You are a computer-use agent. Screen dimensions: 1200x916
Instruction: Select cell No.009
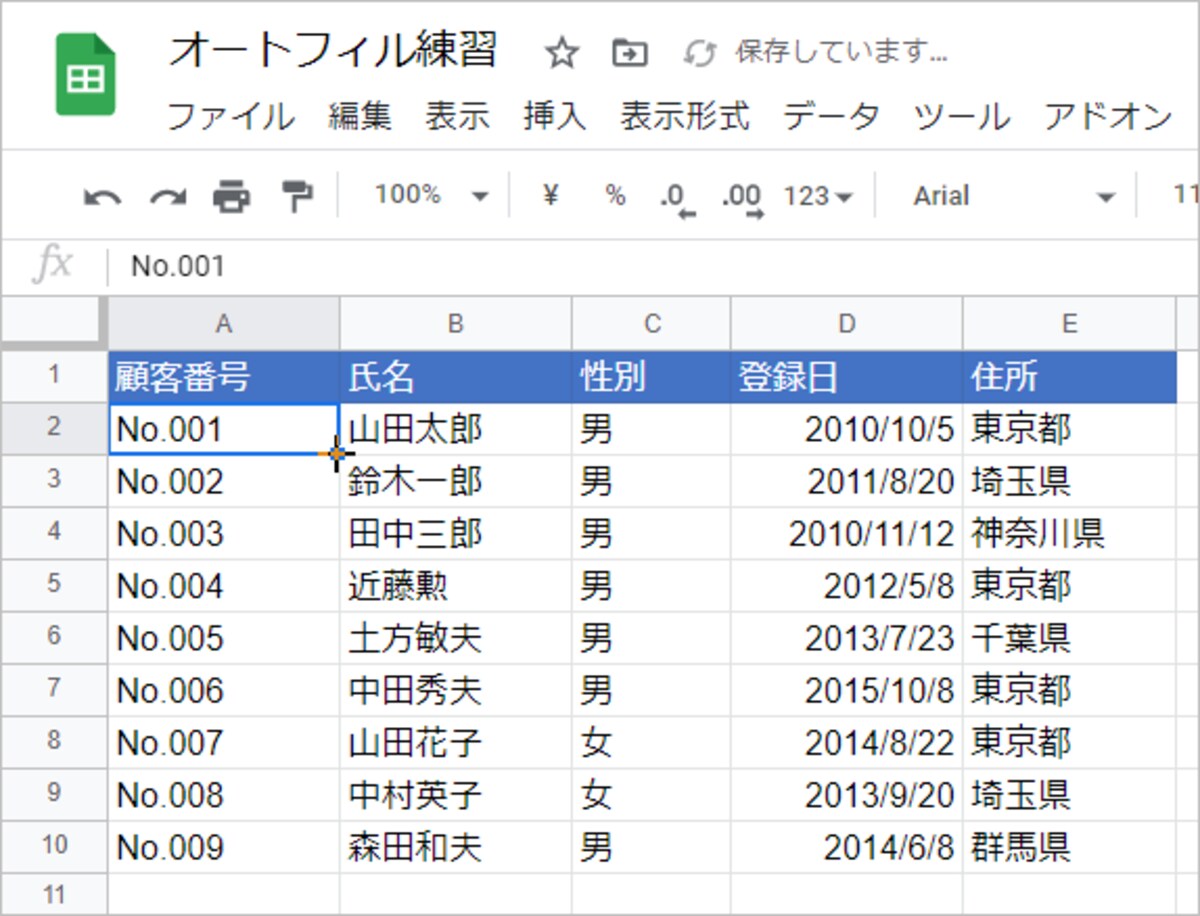(x=223, y=846)
